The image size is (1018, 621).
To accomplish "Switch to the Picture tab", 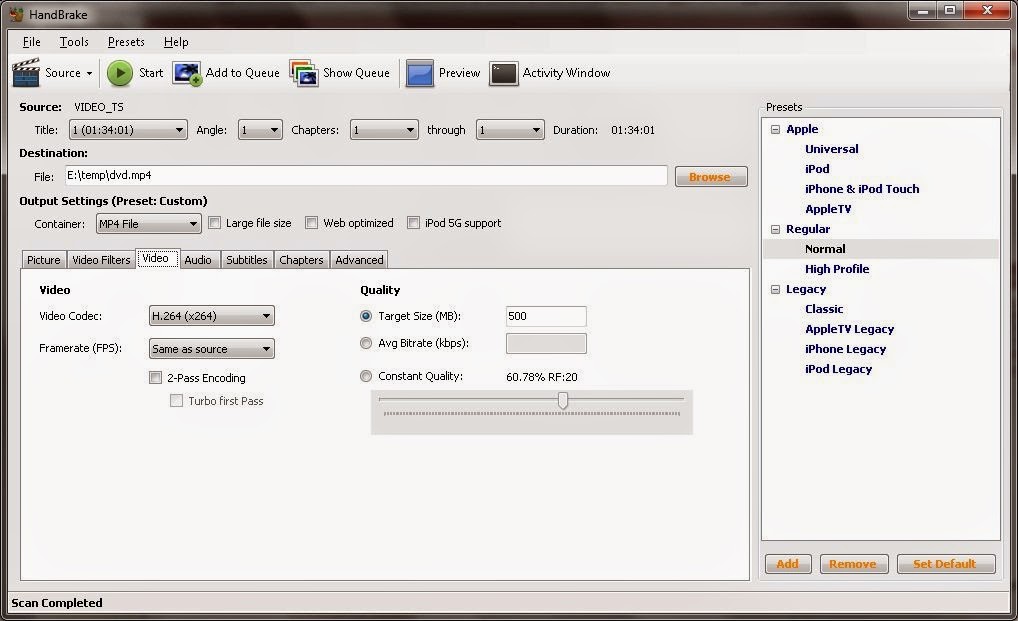I will (43, 260).
